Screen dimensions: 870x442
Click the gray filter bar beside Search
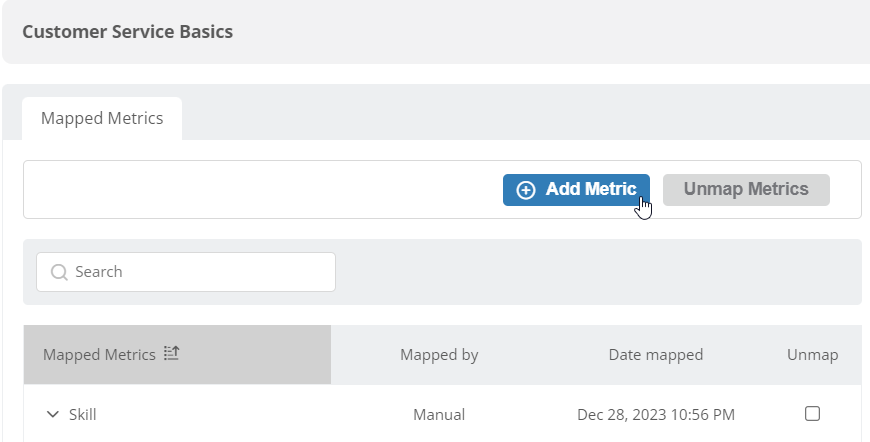pyautogui.click(x=598, y=272)
